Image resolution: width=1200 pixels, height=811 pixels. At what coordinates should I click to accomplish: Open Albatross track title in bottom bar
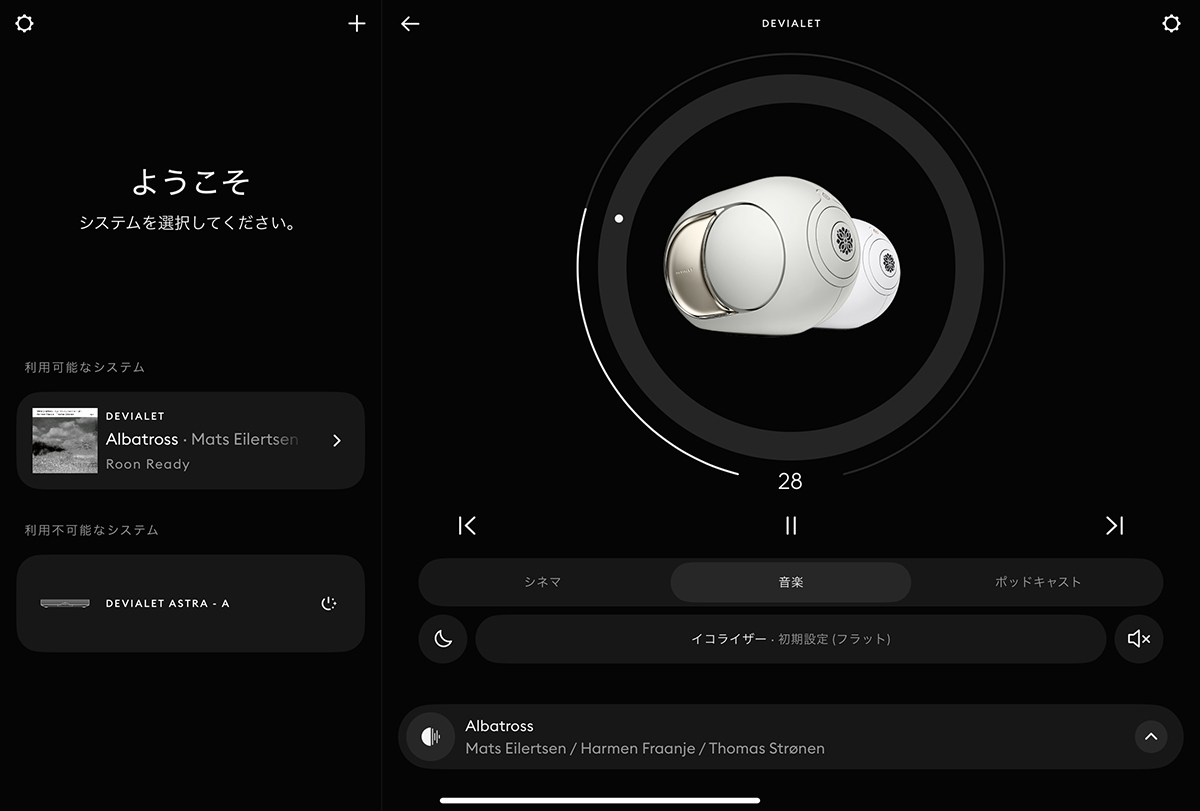[499, 726]
